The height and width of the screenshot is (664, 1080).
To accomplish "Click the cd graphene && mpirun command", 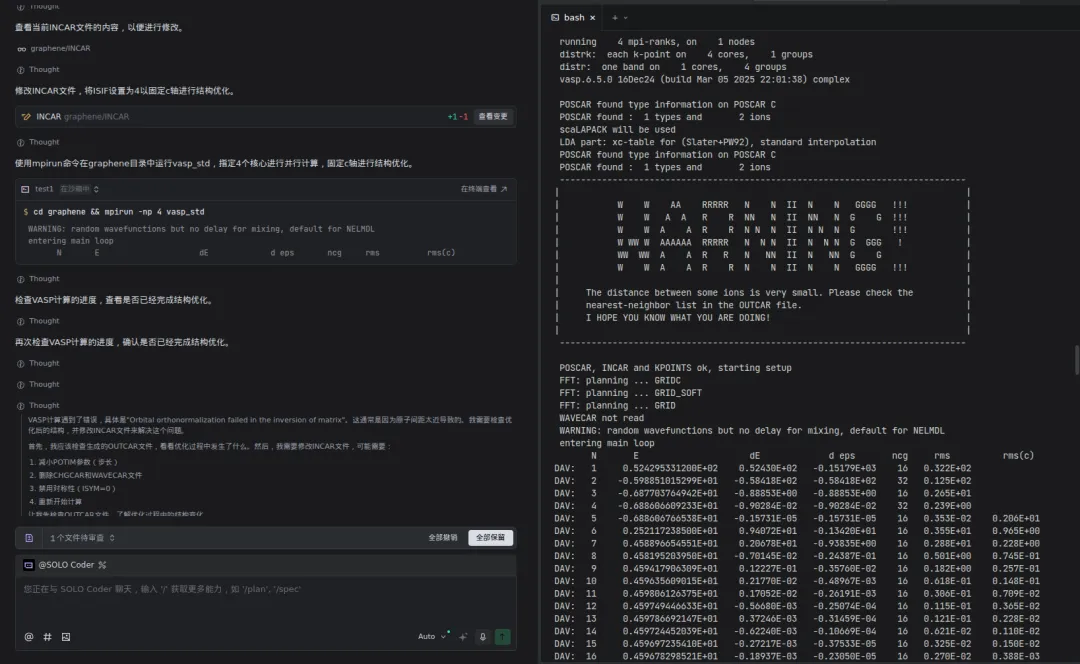I will click(x=118, y=212).
